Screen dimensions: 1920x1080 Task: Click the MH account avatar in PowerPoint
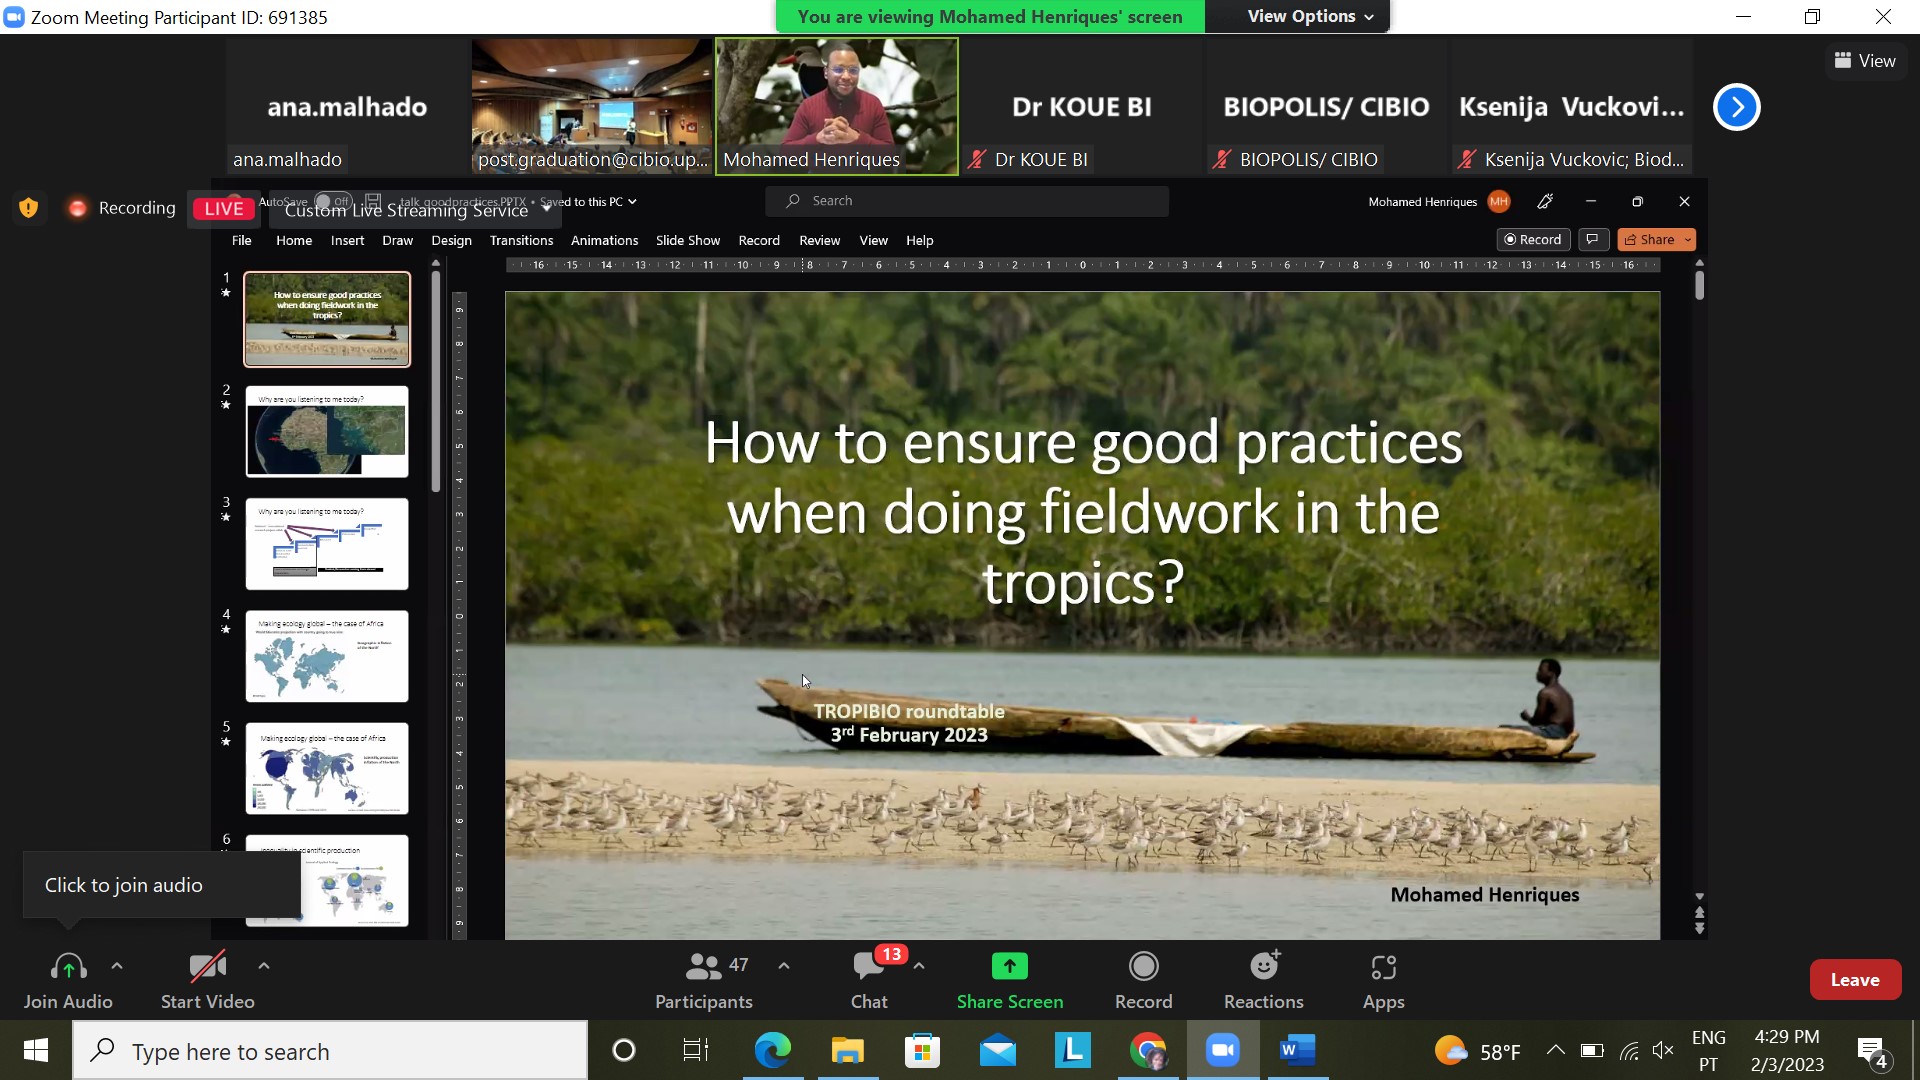point(1499,202)
